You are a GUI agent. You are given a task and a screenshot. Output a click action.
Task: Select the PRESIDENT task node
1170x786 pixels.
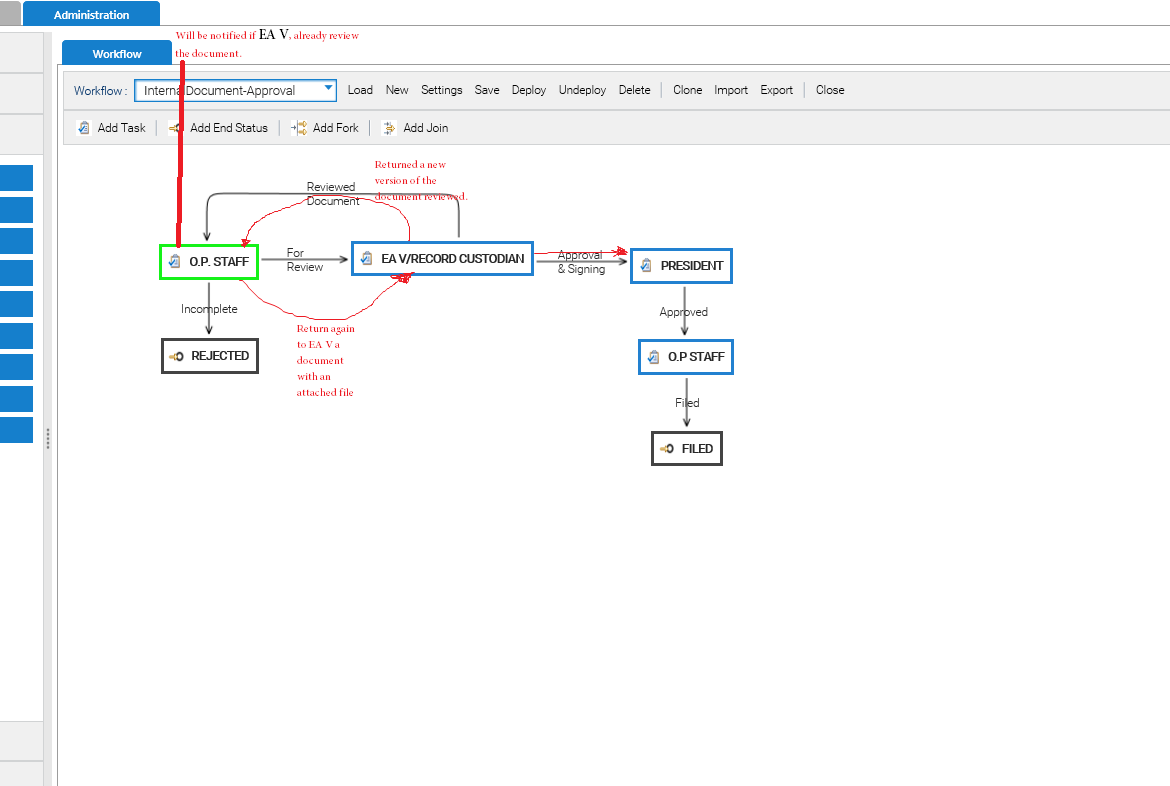click(681, 266)
